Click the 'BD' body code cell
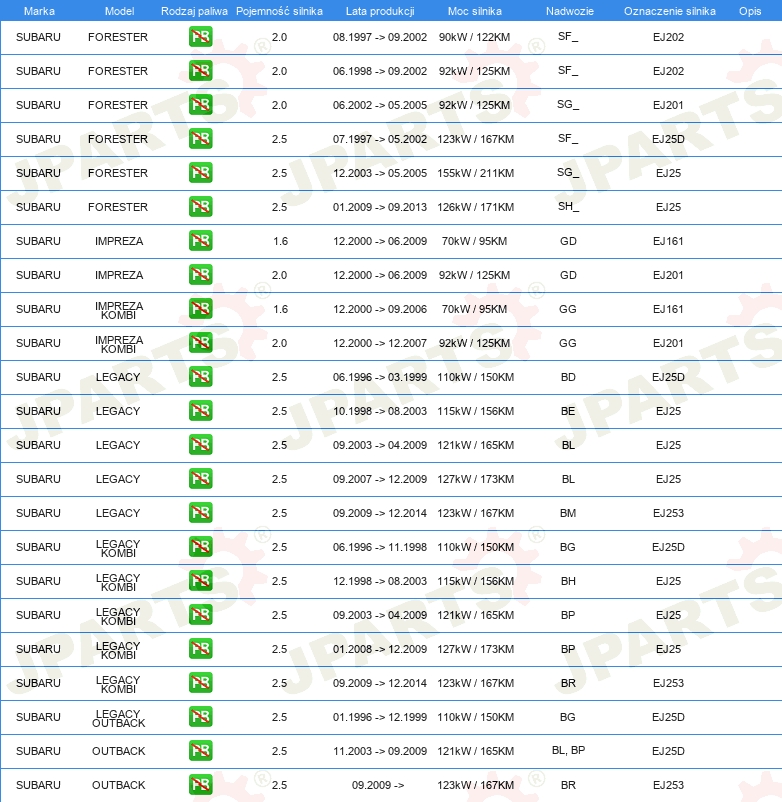The width and height of the screenshot is (782, 802). point(568,377)
